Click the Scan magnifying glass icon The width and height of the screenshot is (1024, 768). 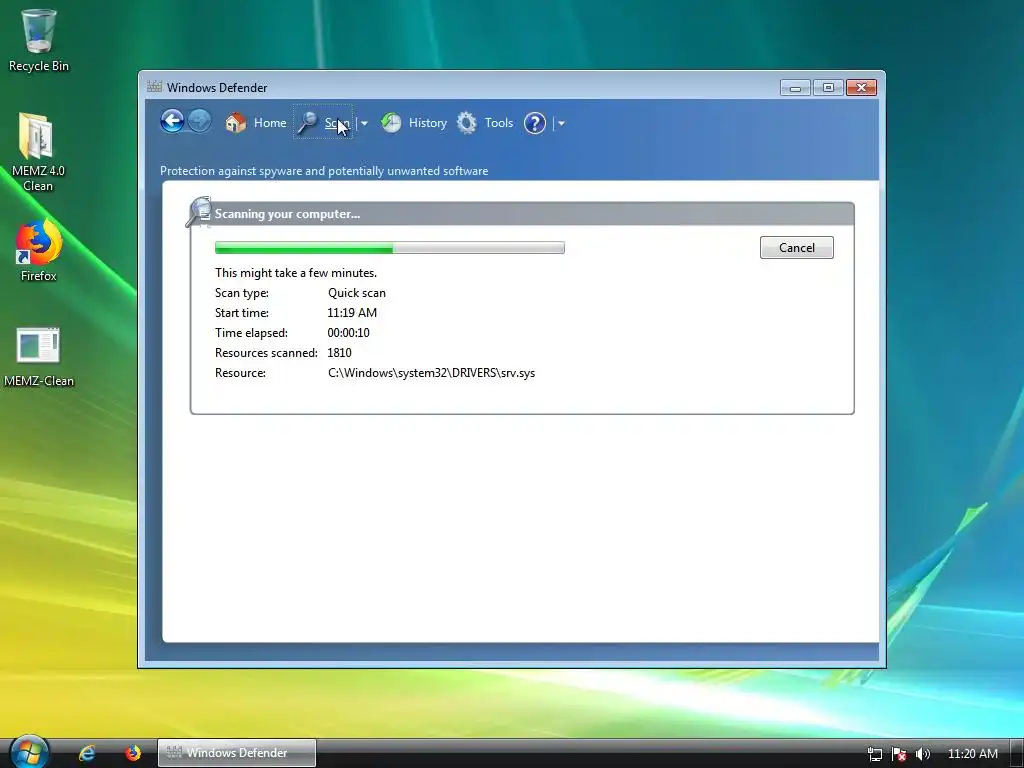click(308, 123)
